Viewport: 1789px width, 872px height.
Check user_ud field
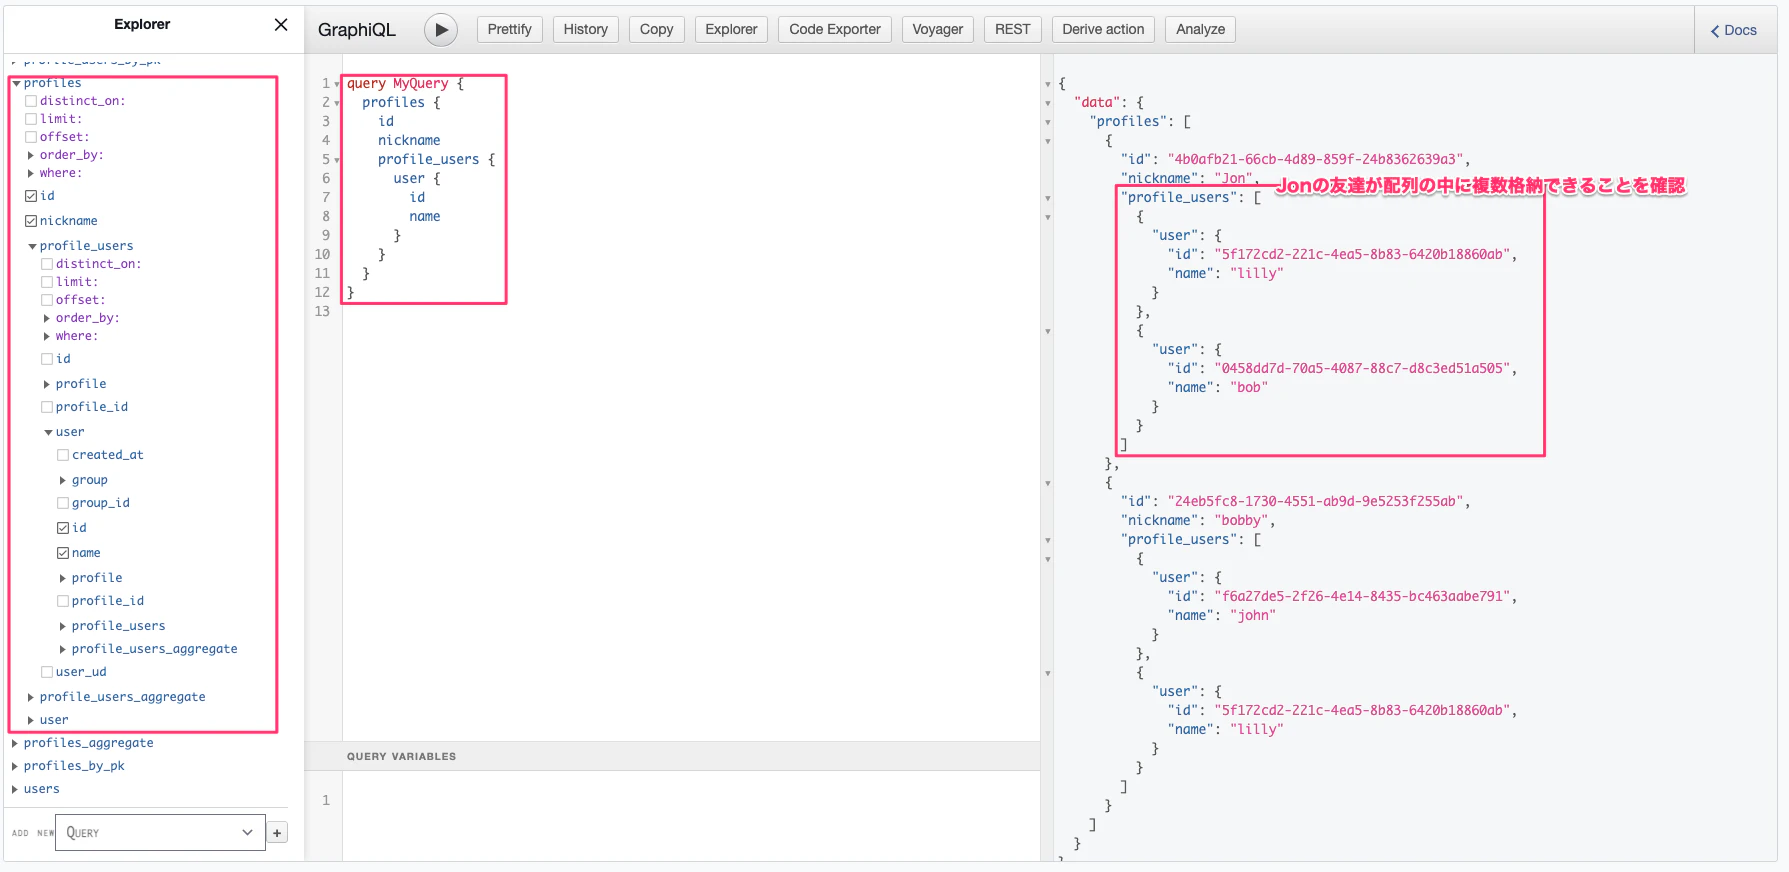pyautogui.click(x=47, y=672)
